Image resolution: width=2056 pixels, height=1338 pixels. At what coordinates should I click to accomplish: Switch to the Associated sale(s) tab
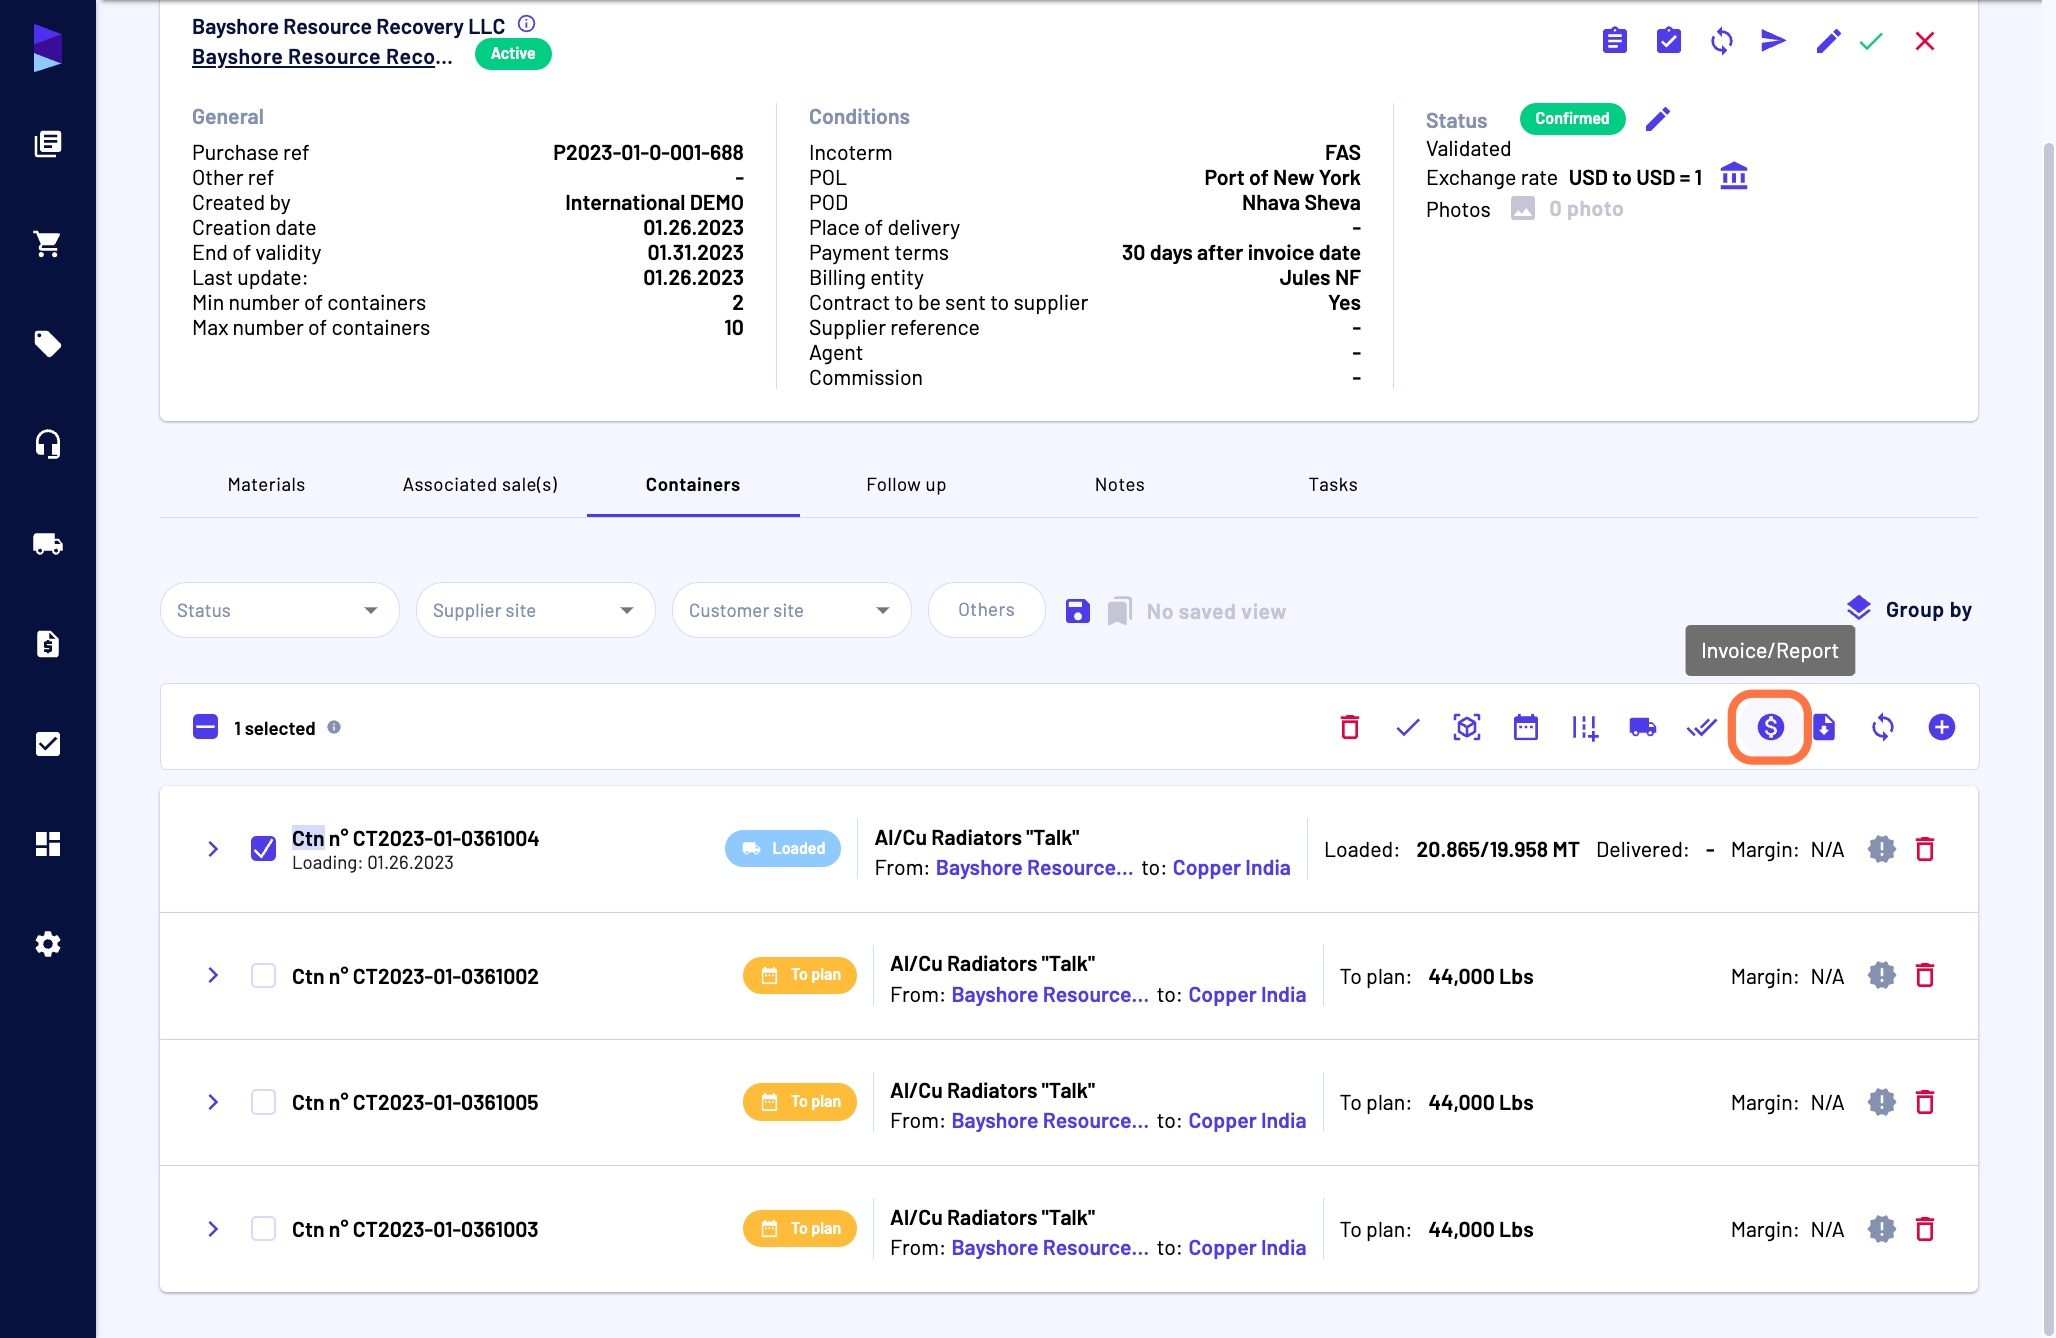coord(480,485)
